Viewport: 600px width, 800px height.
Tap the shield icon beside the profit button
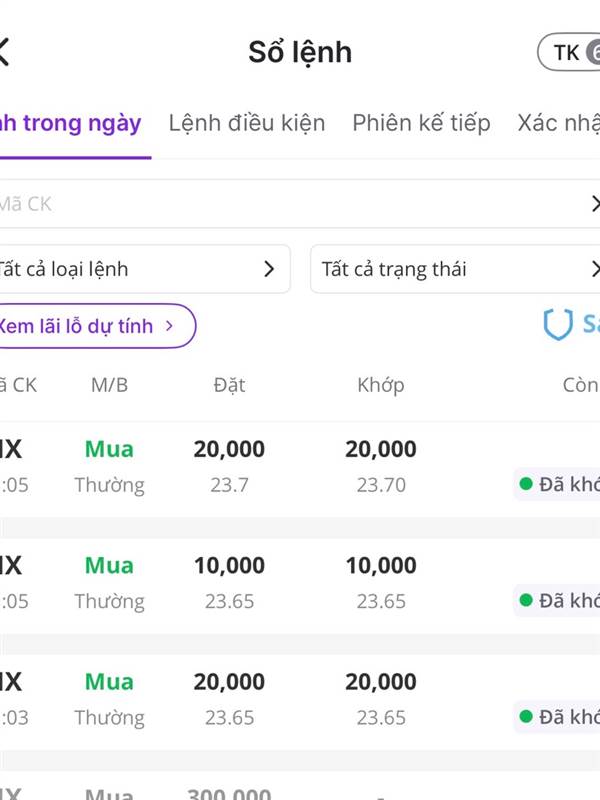coord(557,324)
